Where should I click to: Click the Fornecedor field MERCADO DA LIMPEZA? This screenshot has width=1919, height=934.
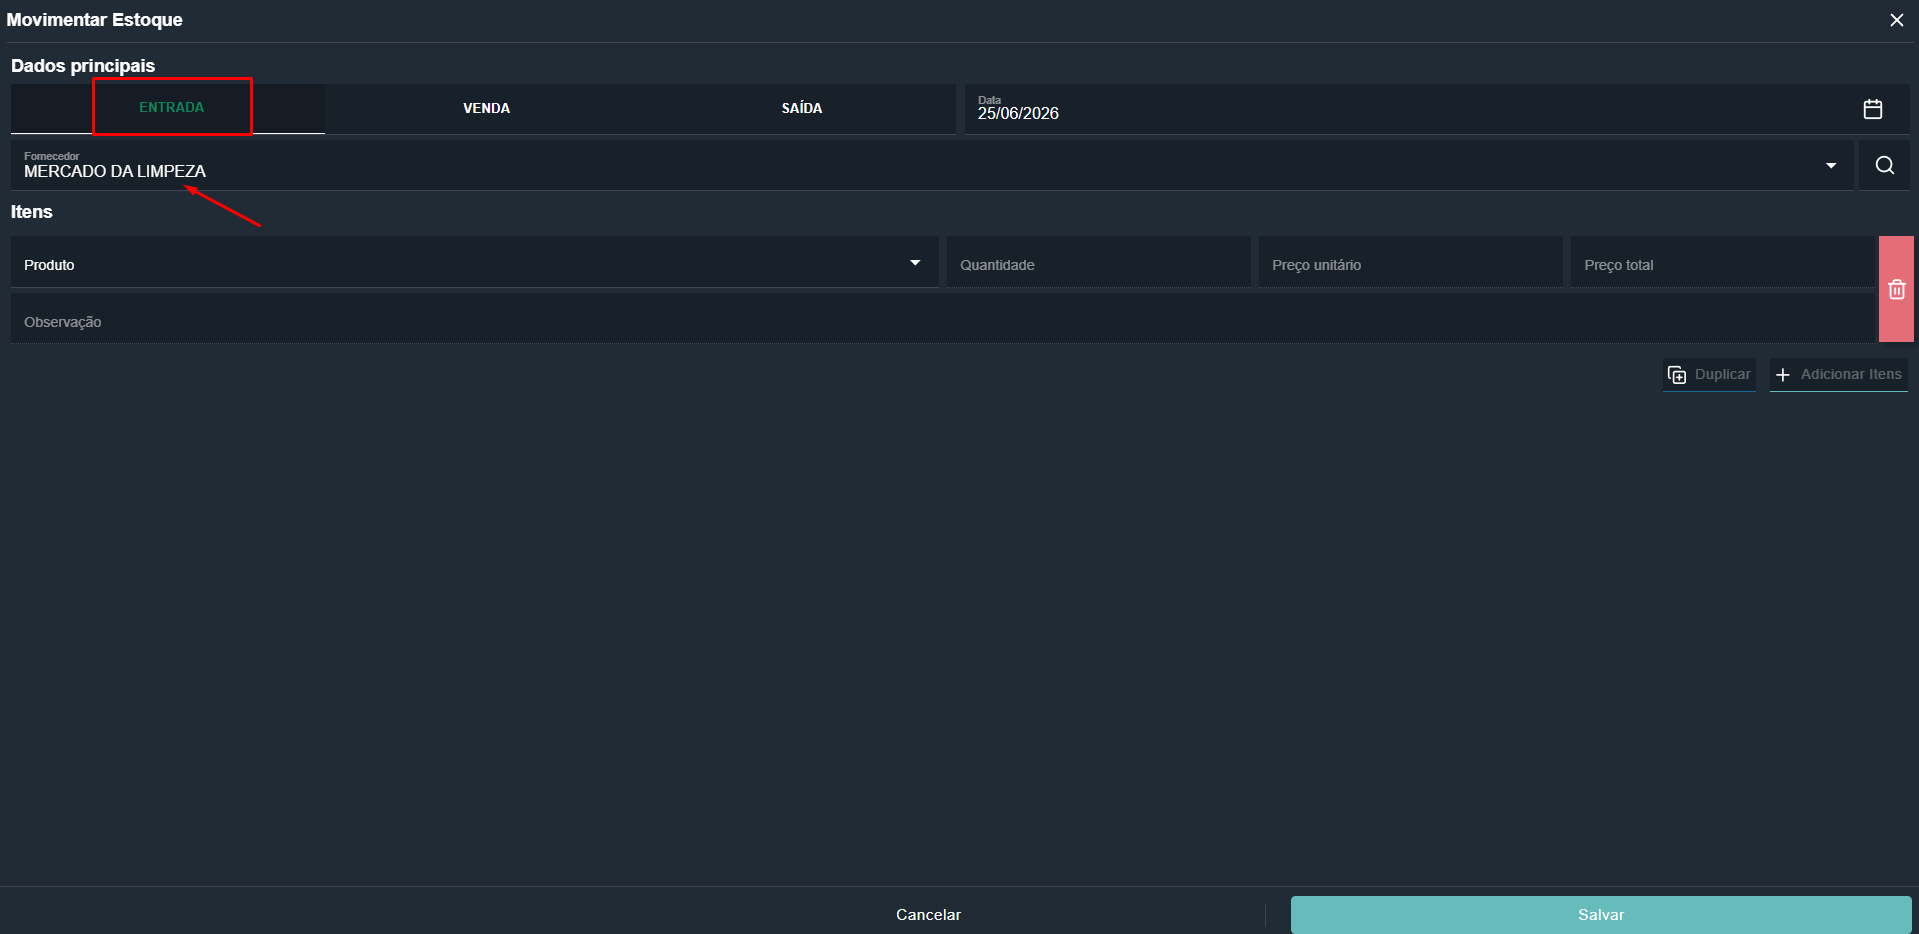click(932, 166)
